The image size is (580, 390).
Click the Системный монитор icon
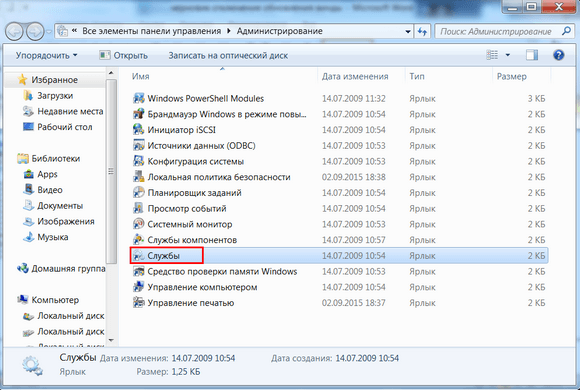pos(139,224)
